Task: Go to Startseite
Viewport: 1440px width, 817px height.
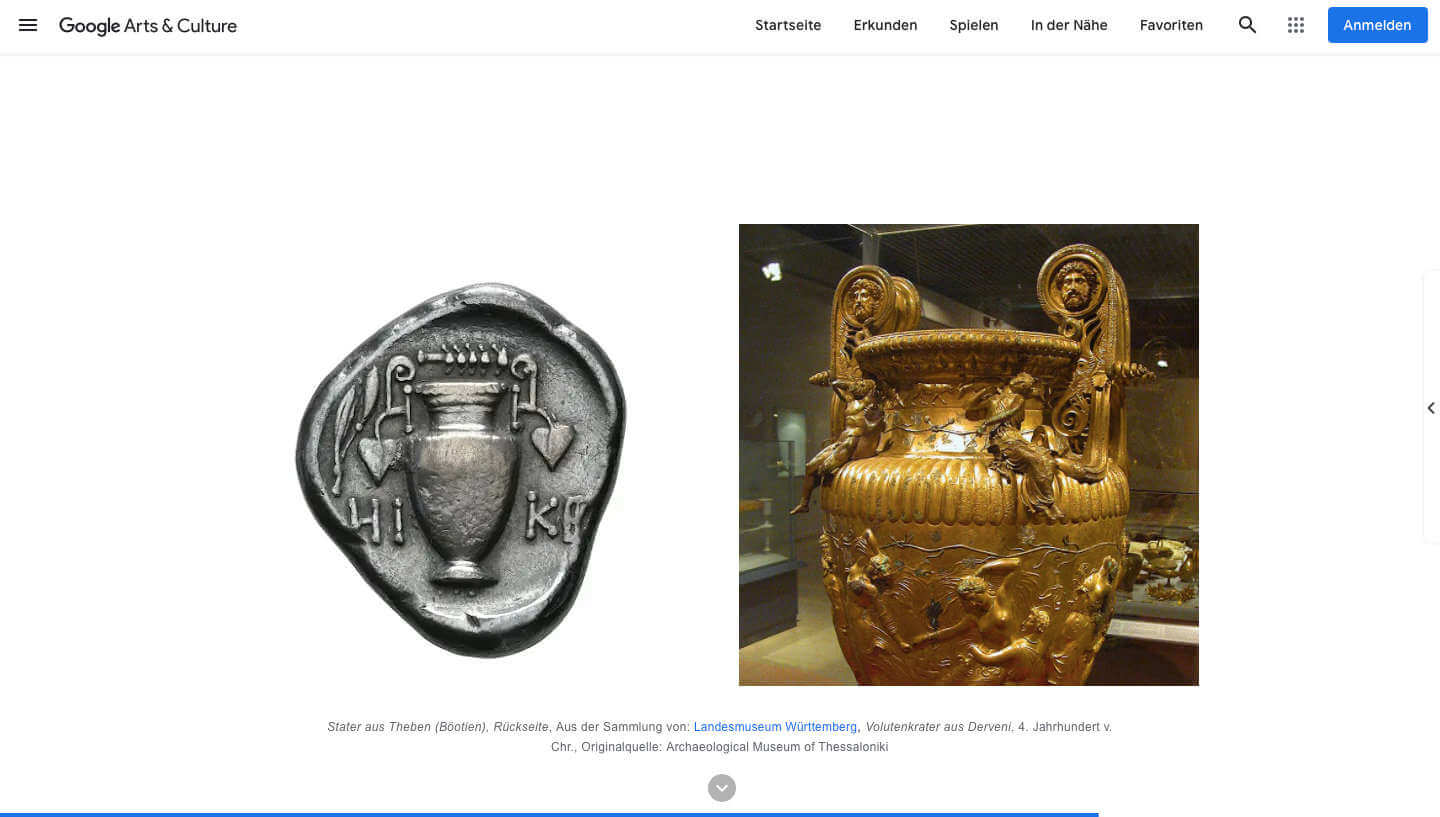Action: pyautogui.click(x=788, y=25)
